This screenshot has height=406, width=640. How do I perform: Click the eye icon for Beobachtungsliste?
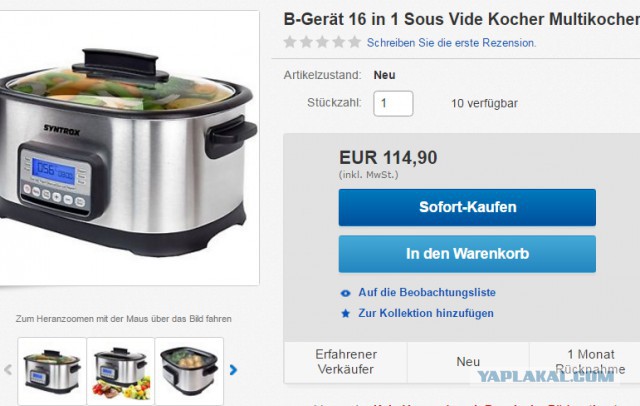coord(345,293)
